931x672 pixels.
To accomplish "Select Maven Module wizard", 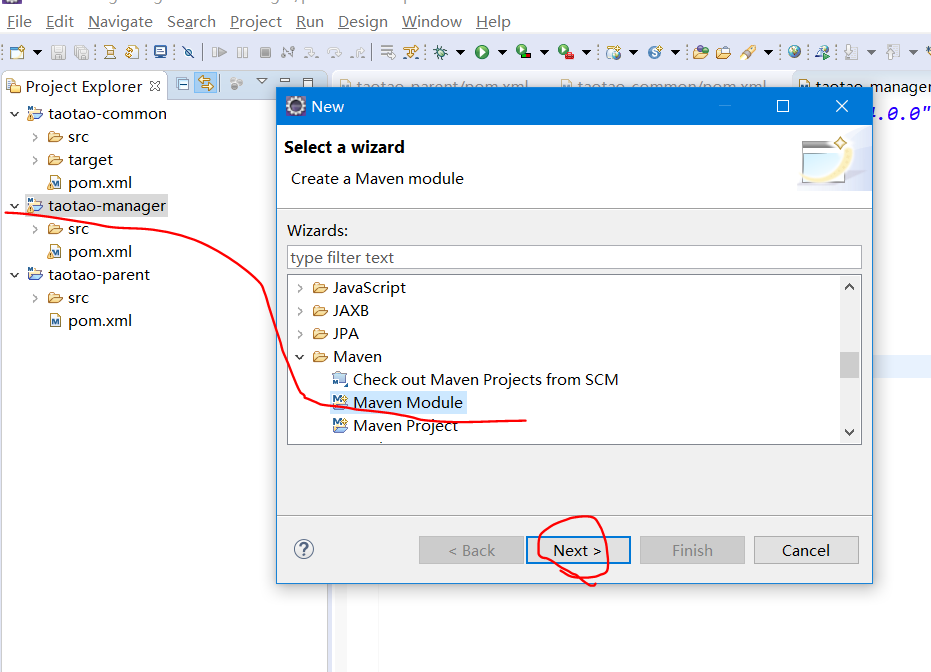I will (x=398, y=403).
